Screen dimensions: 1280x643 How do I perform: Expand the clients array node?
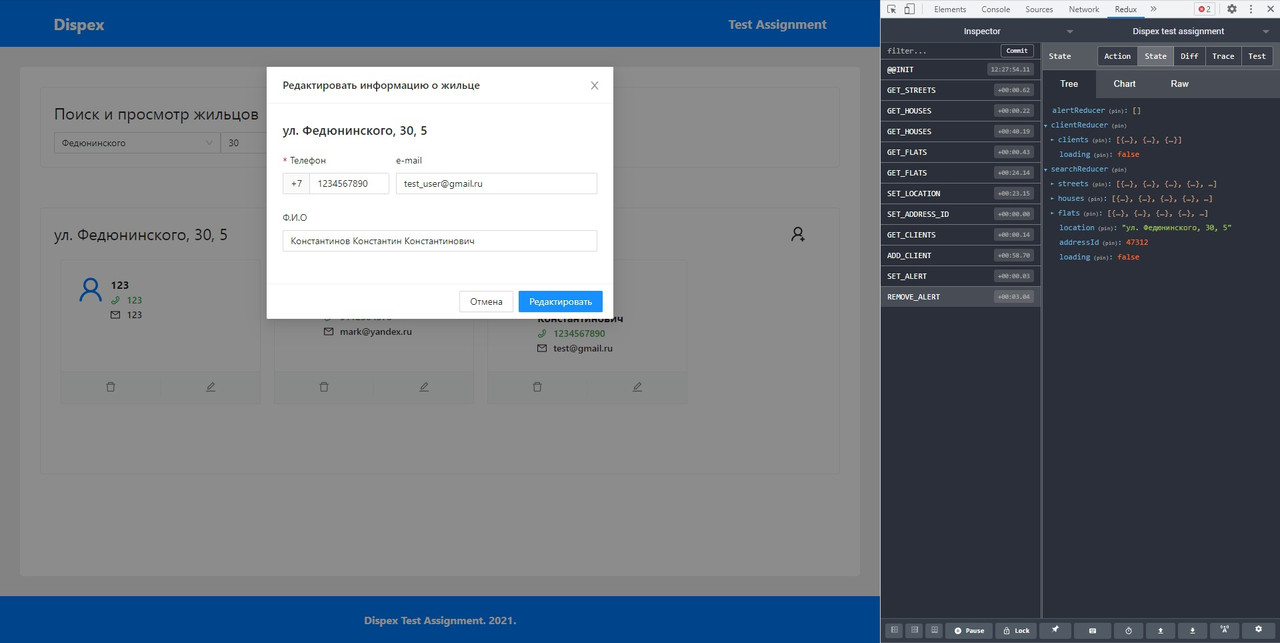1053,140
